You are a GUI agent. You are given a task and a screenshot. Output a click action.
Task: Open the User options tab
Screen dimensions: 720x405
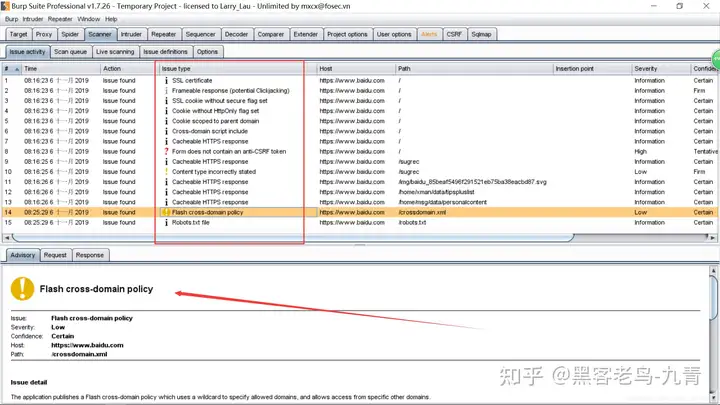click(x=394, y=34)
